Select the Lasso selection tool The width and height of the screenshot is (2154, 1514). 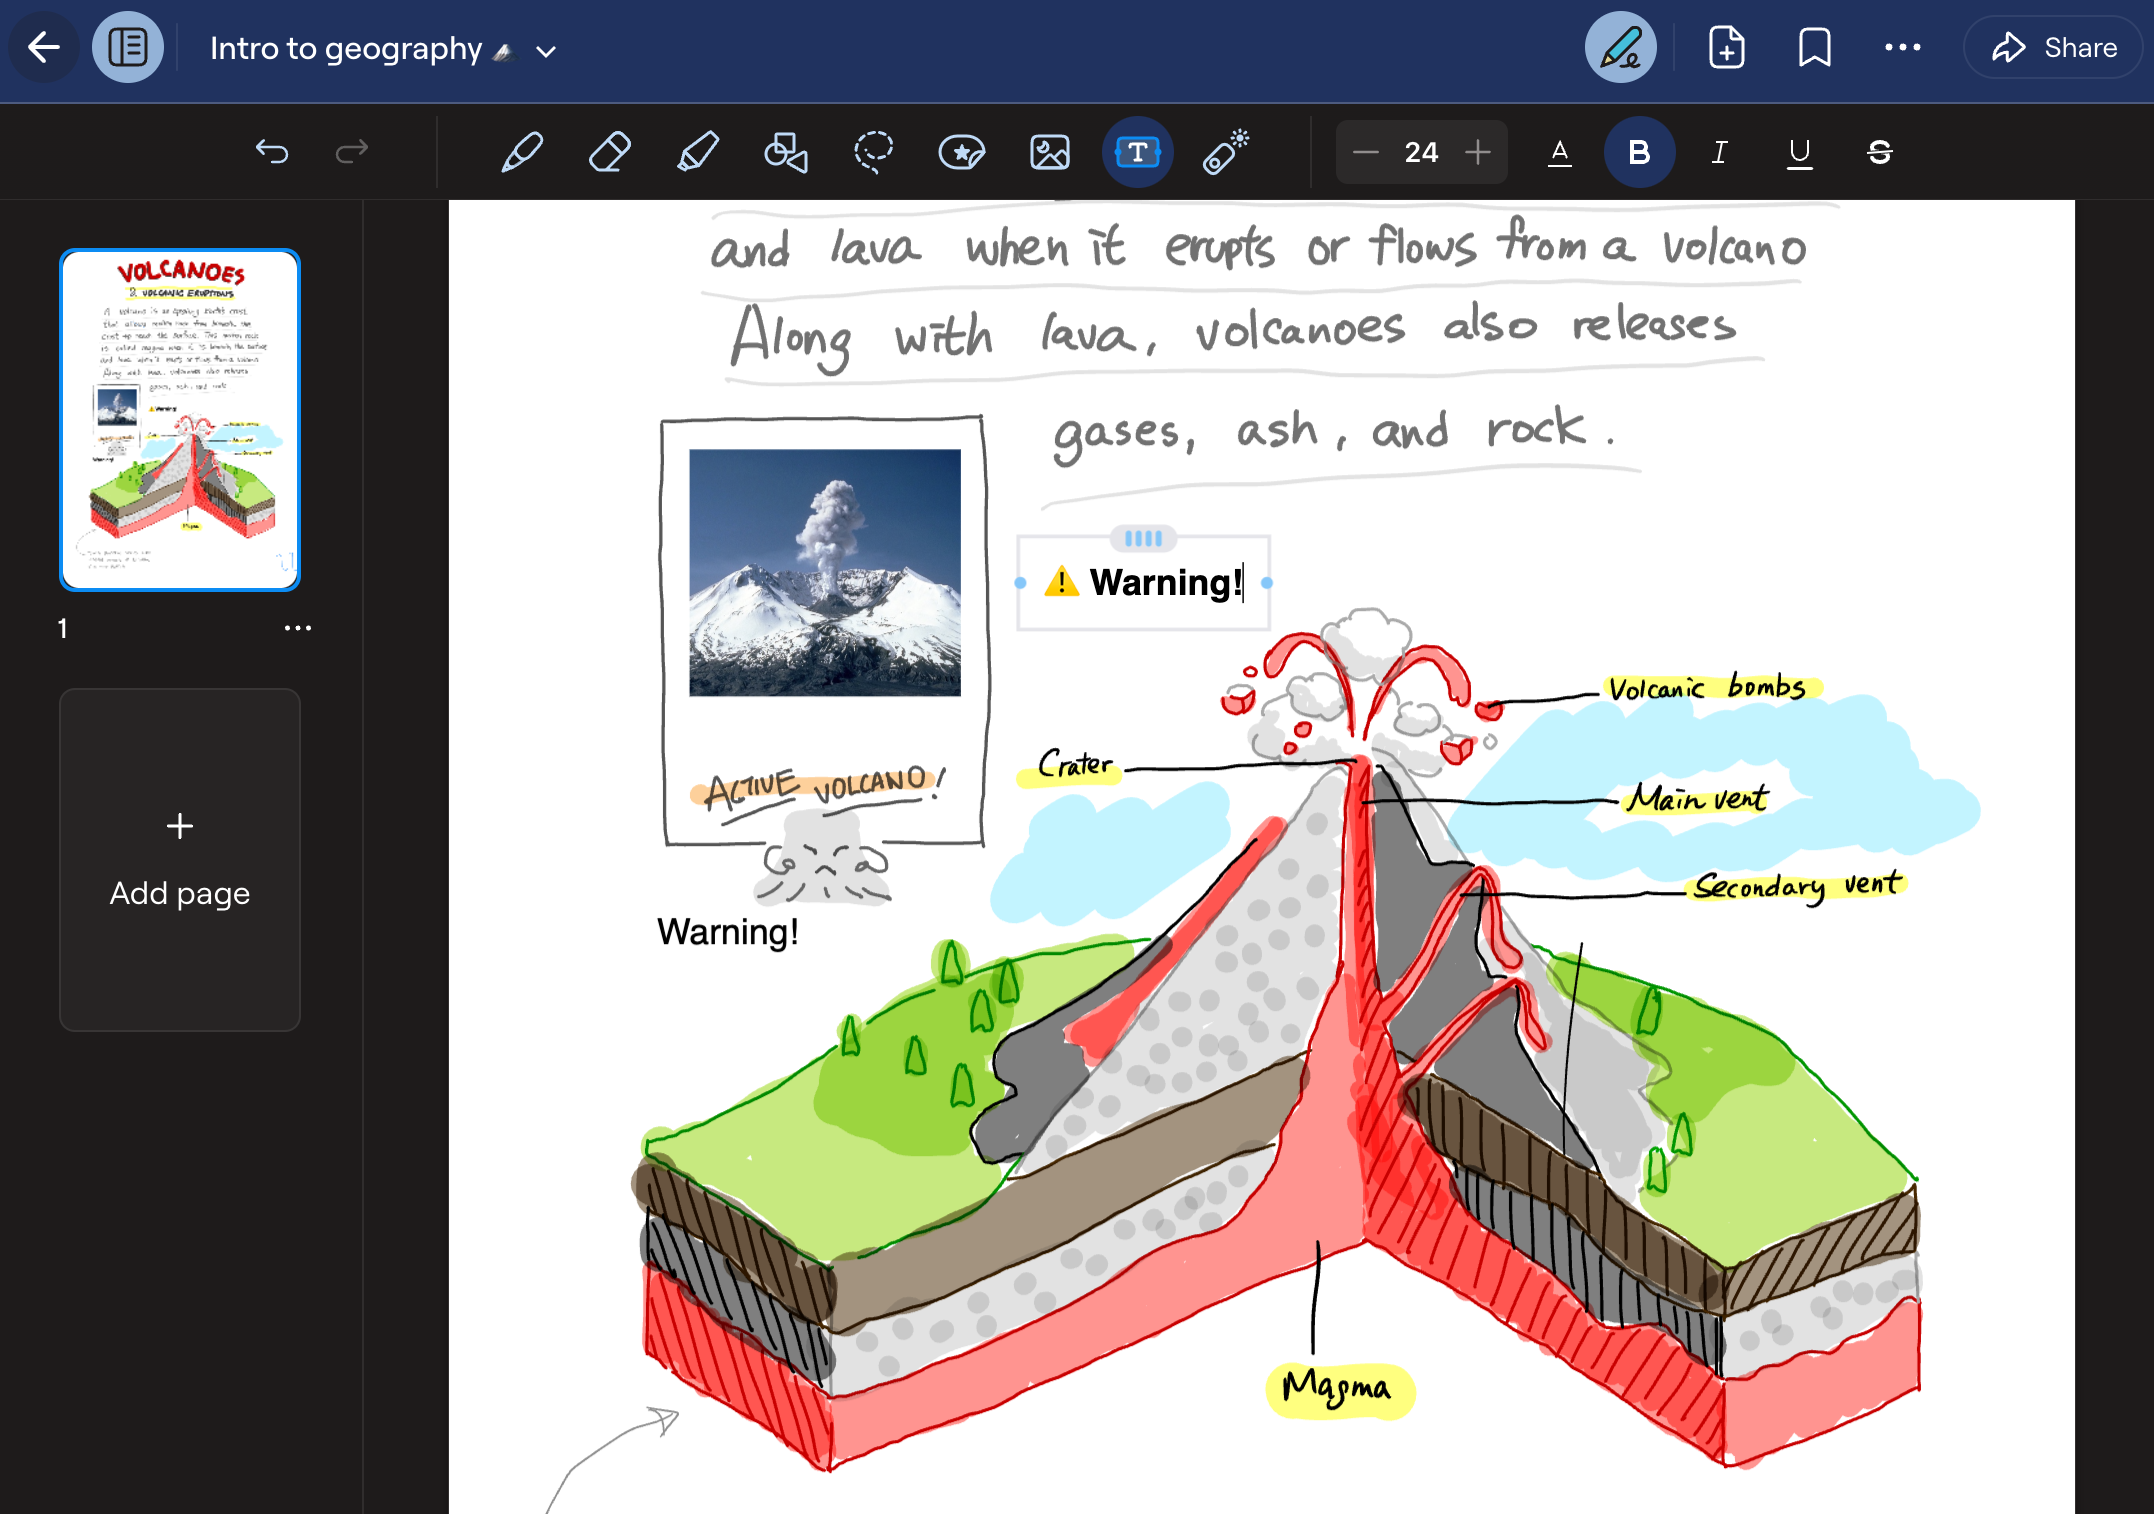(873, 151)
